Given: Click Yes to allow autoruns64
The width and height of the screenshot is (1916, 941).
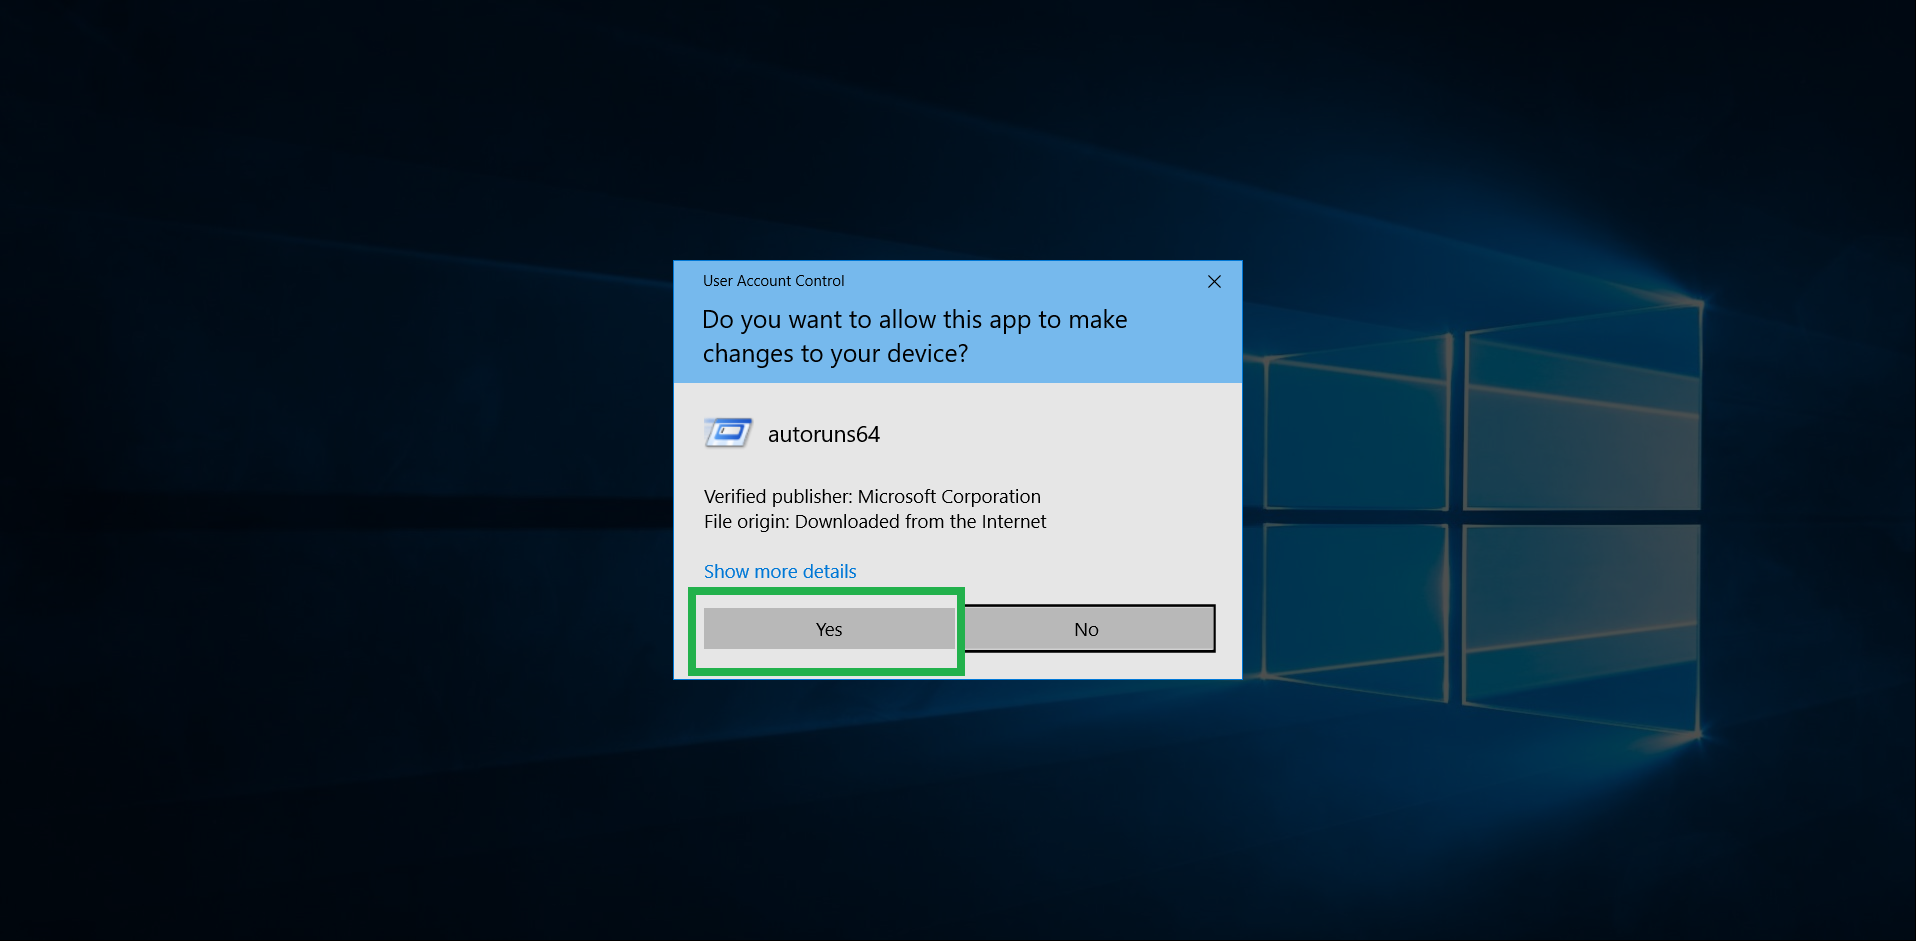Looking at the screenshot, I should point(829,629).
